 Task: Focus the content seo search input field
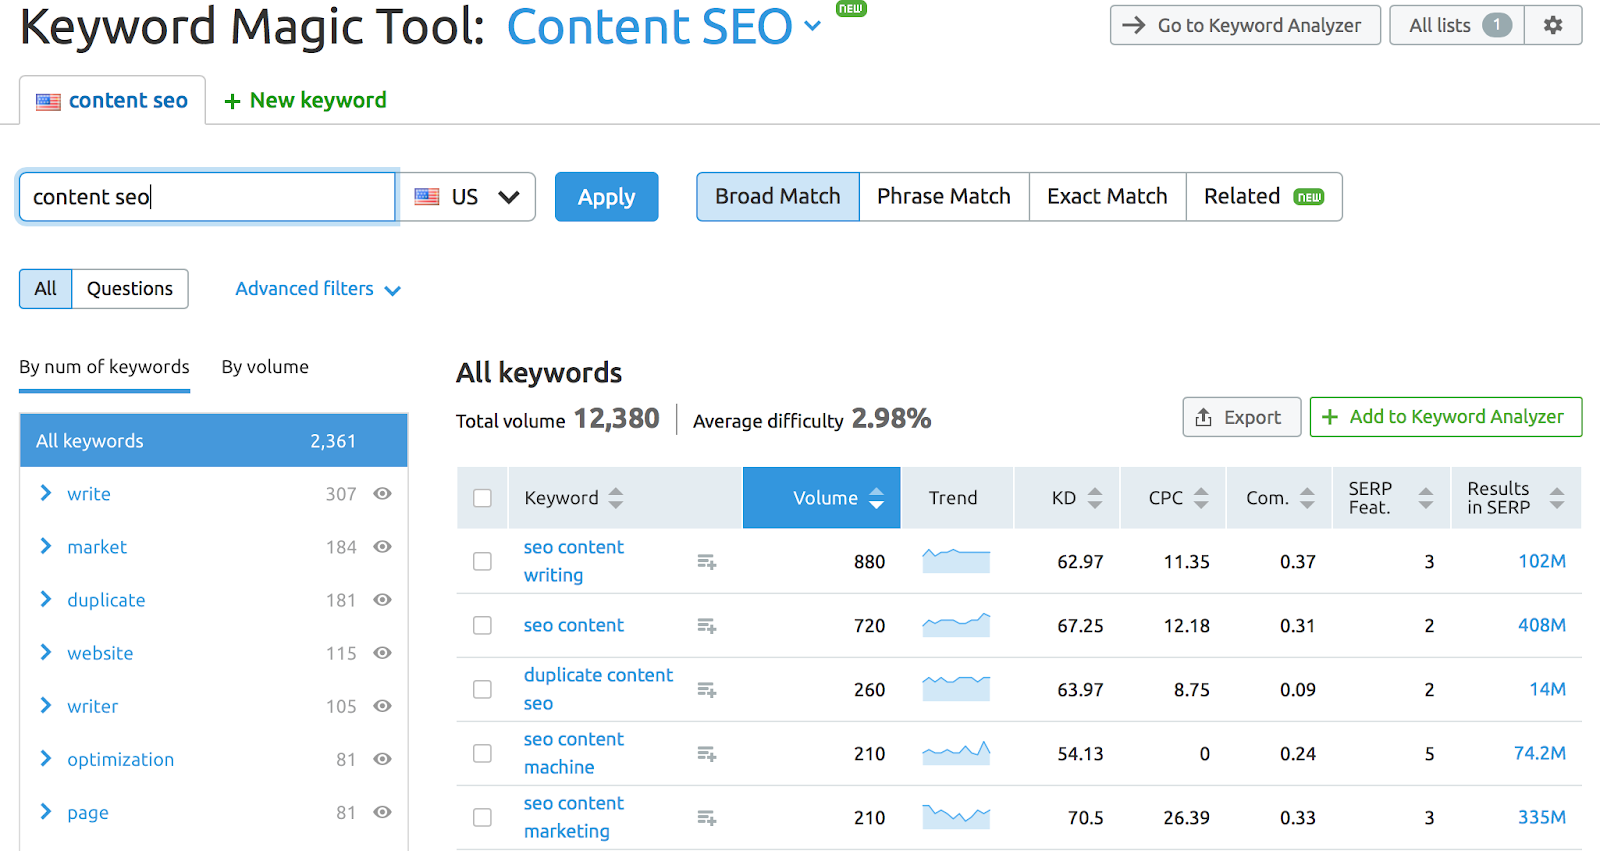pos(208,197)
